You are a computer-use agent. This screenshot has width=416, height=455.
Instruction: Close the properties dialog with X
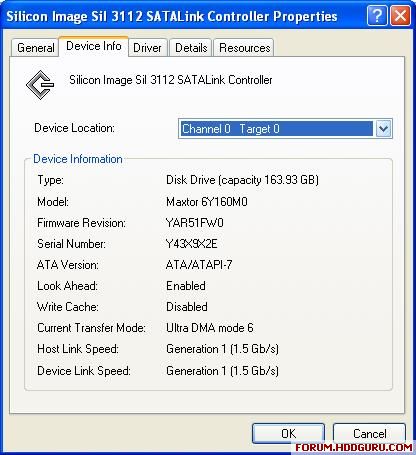click(x=400, y=15)
